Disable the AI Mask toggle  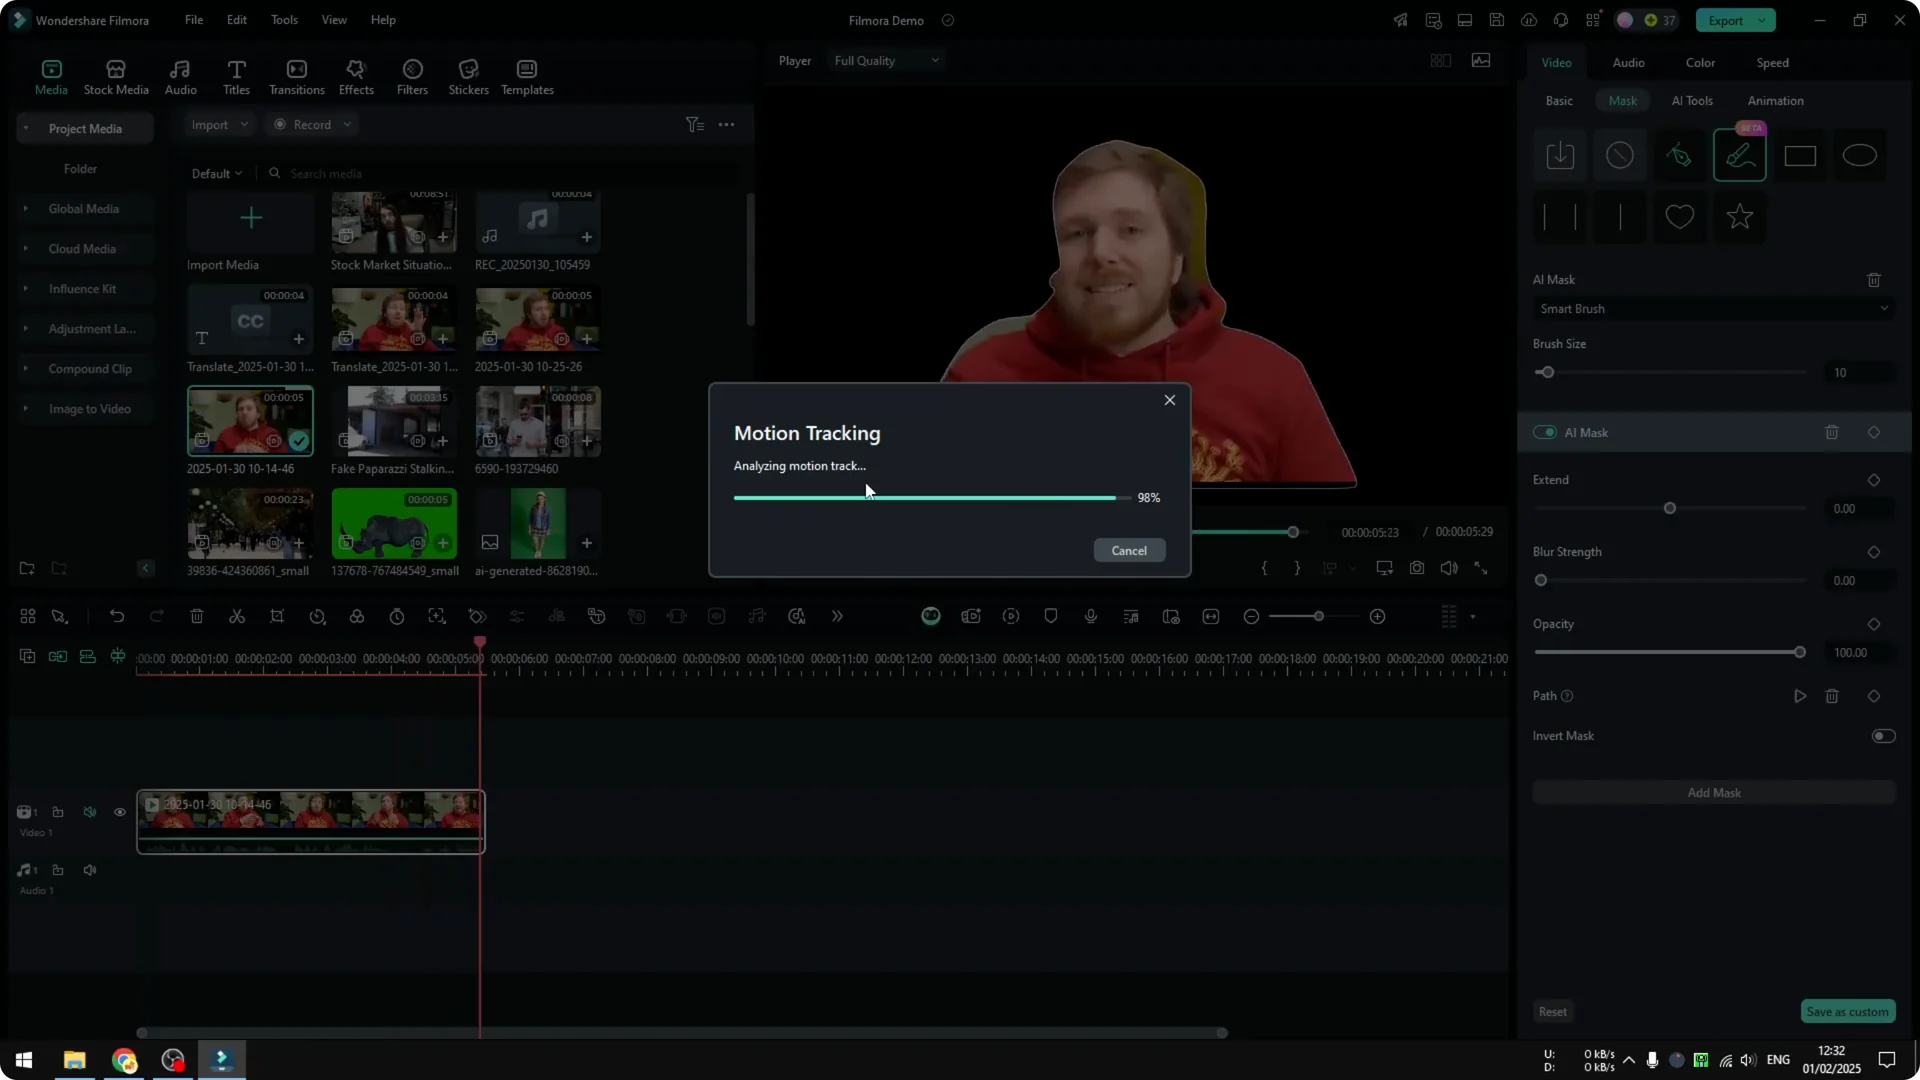1543,432
